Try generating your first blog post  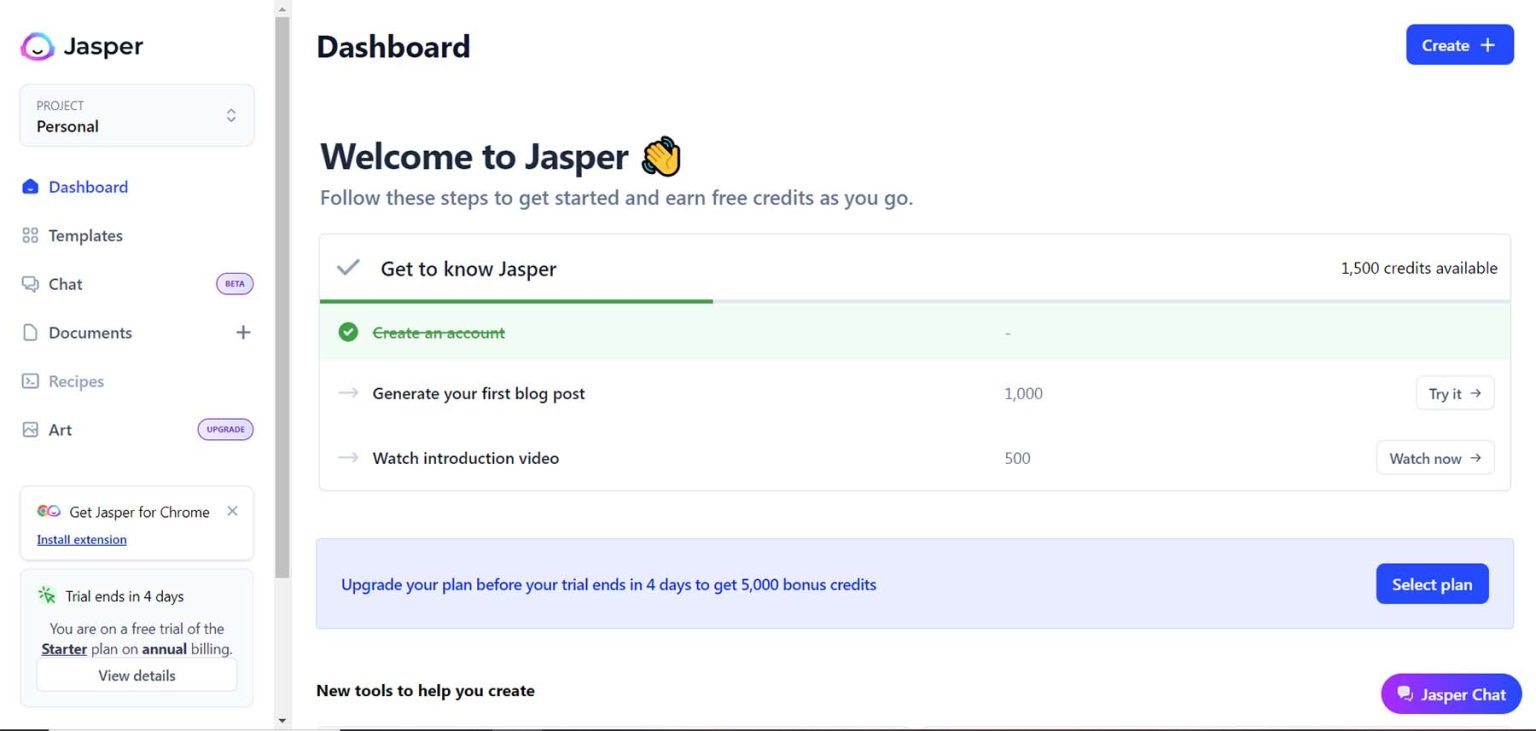[x=1454, y=393]
